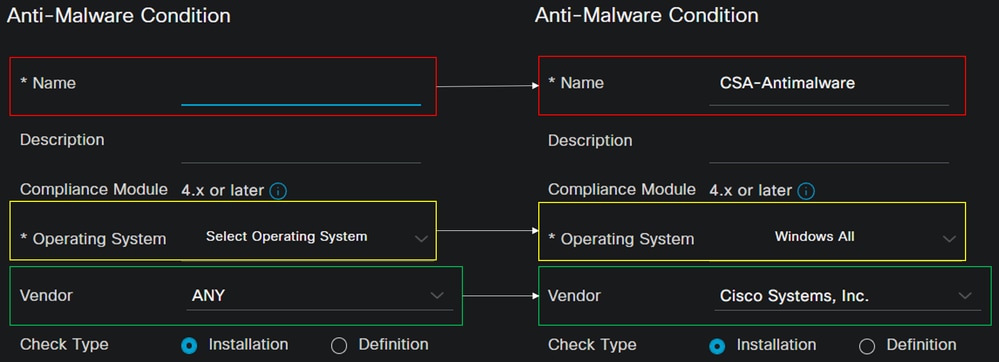Click the empty Description field in left panel
The width and height of the screenshot is (999, 362).
point(301,145)
